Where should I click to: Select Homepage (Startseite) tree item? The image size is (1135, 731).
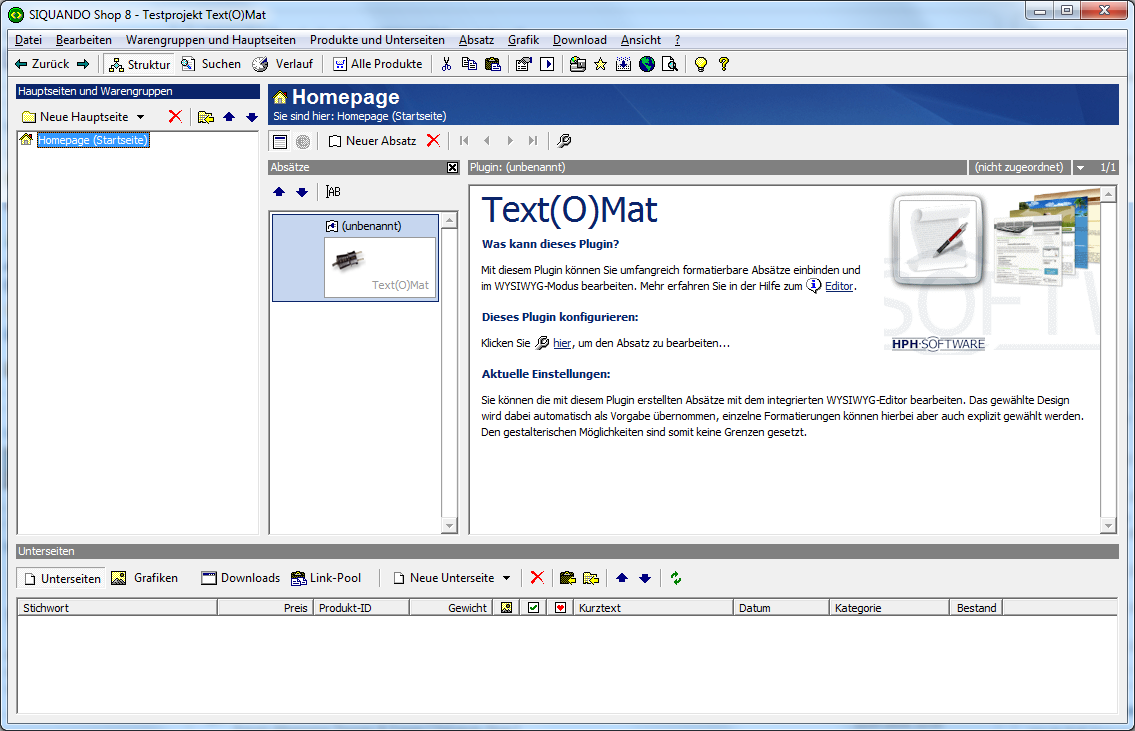[93, 140]
